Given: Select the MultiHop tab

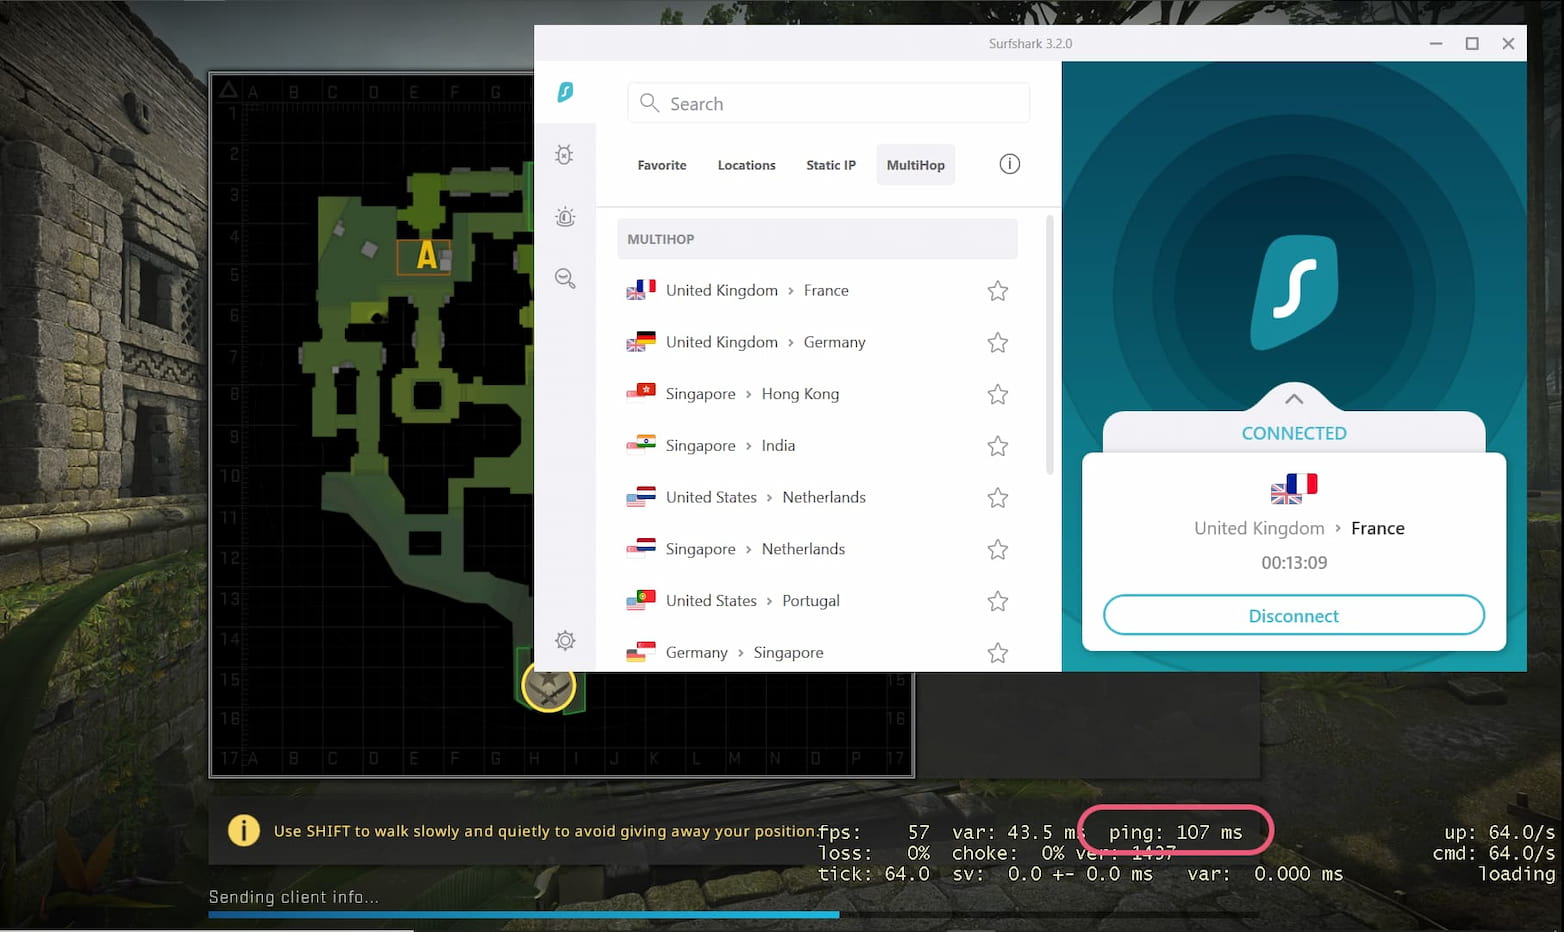Looking at the screenshot, I should (915, 165).
